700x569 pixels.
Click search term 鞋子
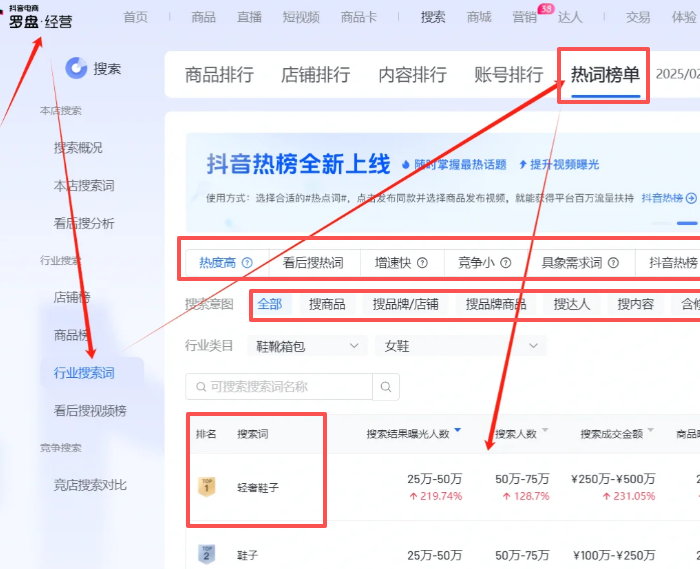click(x=248, y=555)
